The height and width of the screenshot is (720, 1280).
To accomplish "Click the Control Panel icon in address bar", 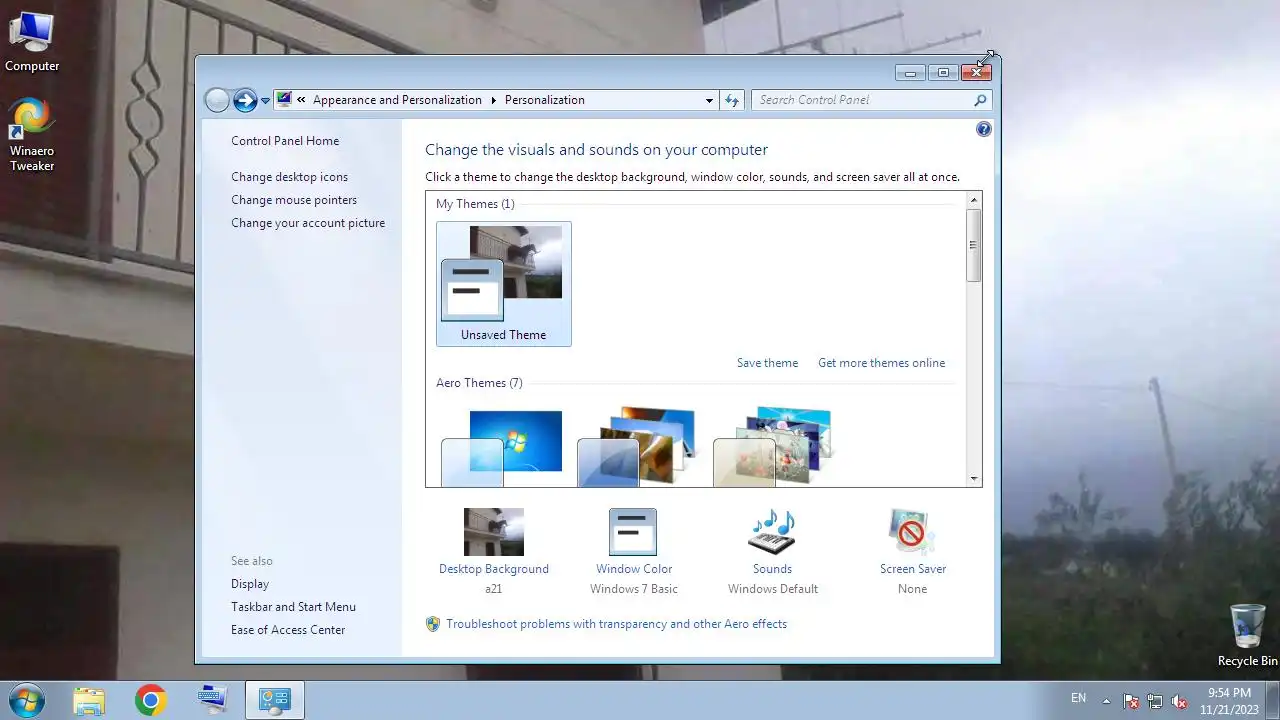I will coord(285,100).
